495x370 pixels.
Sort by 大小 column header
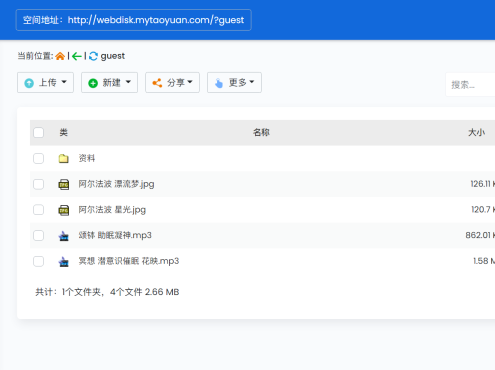click(x=476, y=132)
